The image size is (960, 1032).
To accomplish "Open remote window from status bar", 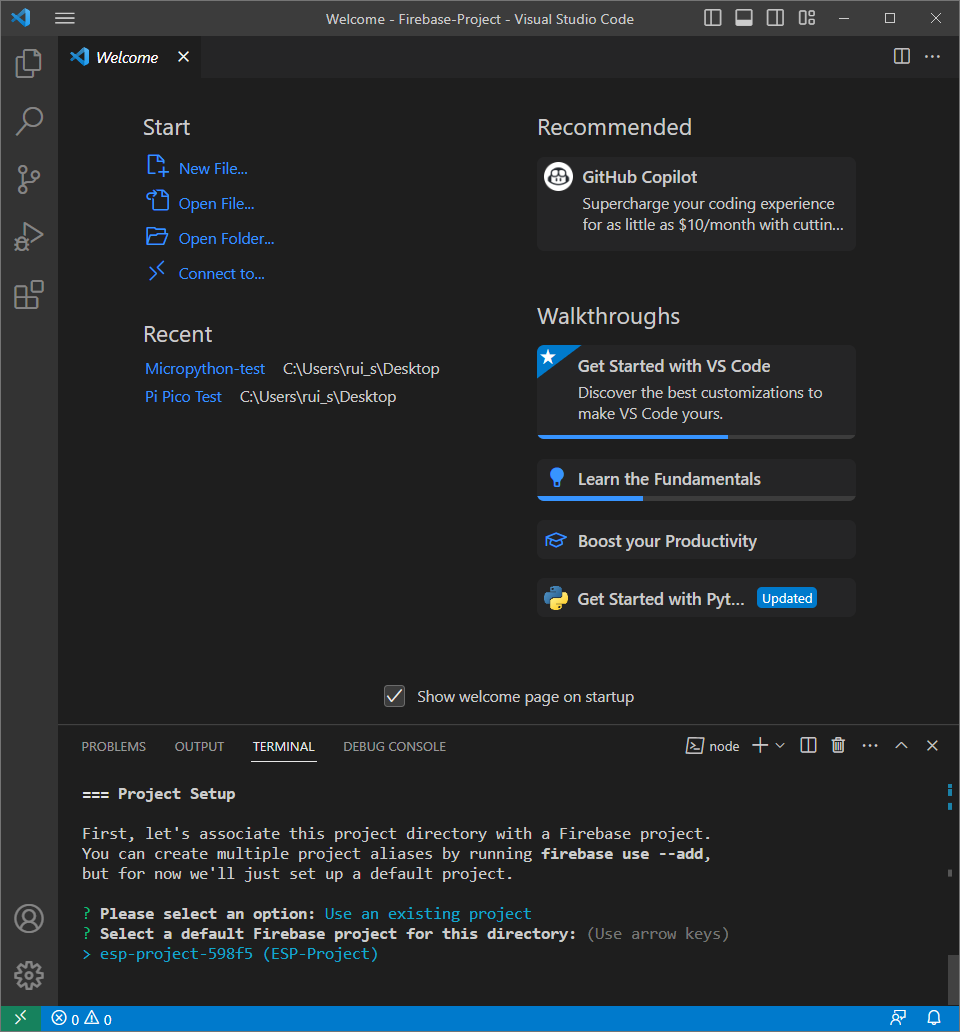I will pyautogui.click(x=20, y=1018).
